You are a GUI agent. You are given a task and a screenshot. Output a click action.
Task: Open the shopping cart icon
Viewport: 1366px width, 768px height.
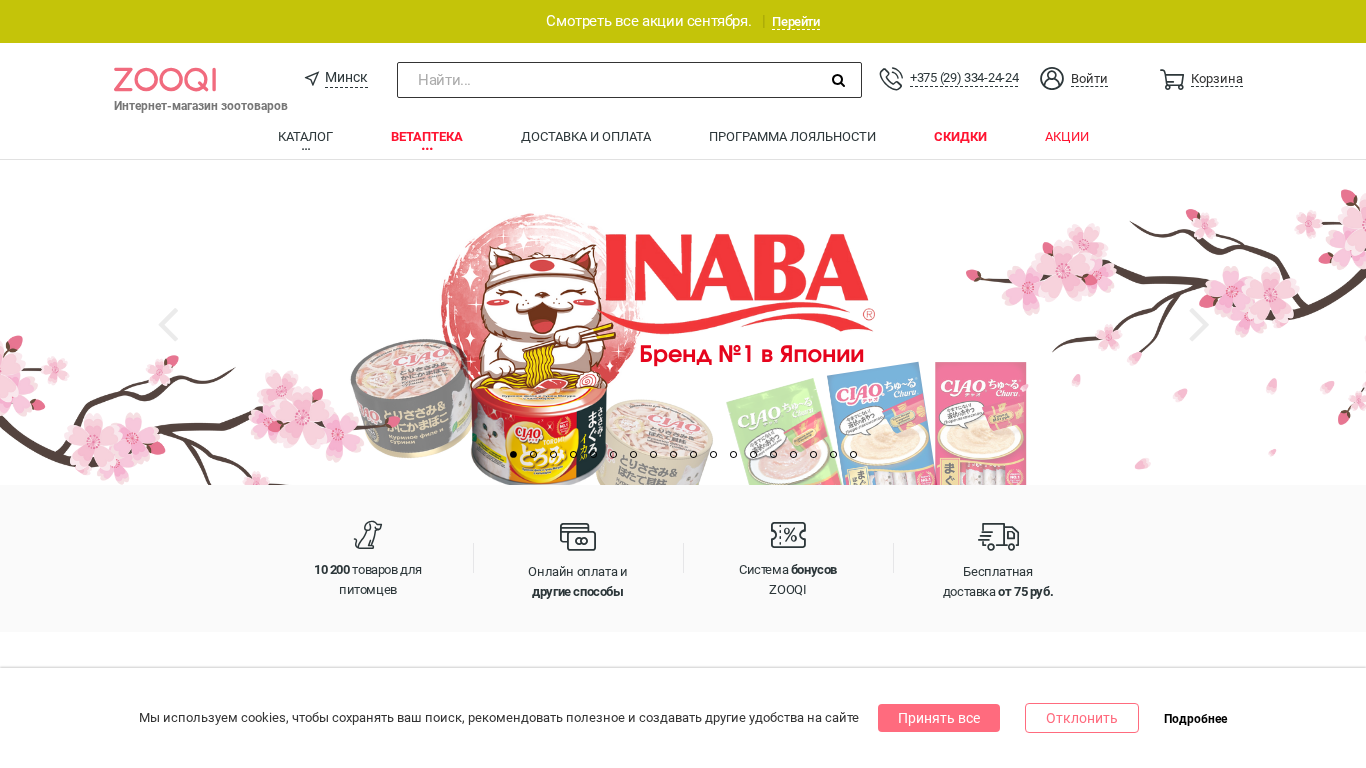coord(1172,79)
